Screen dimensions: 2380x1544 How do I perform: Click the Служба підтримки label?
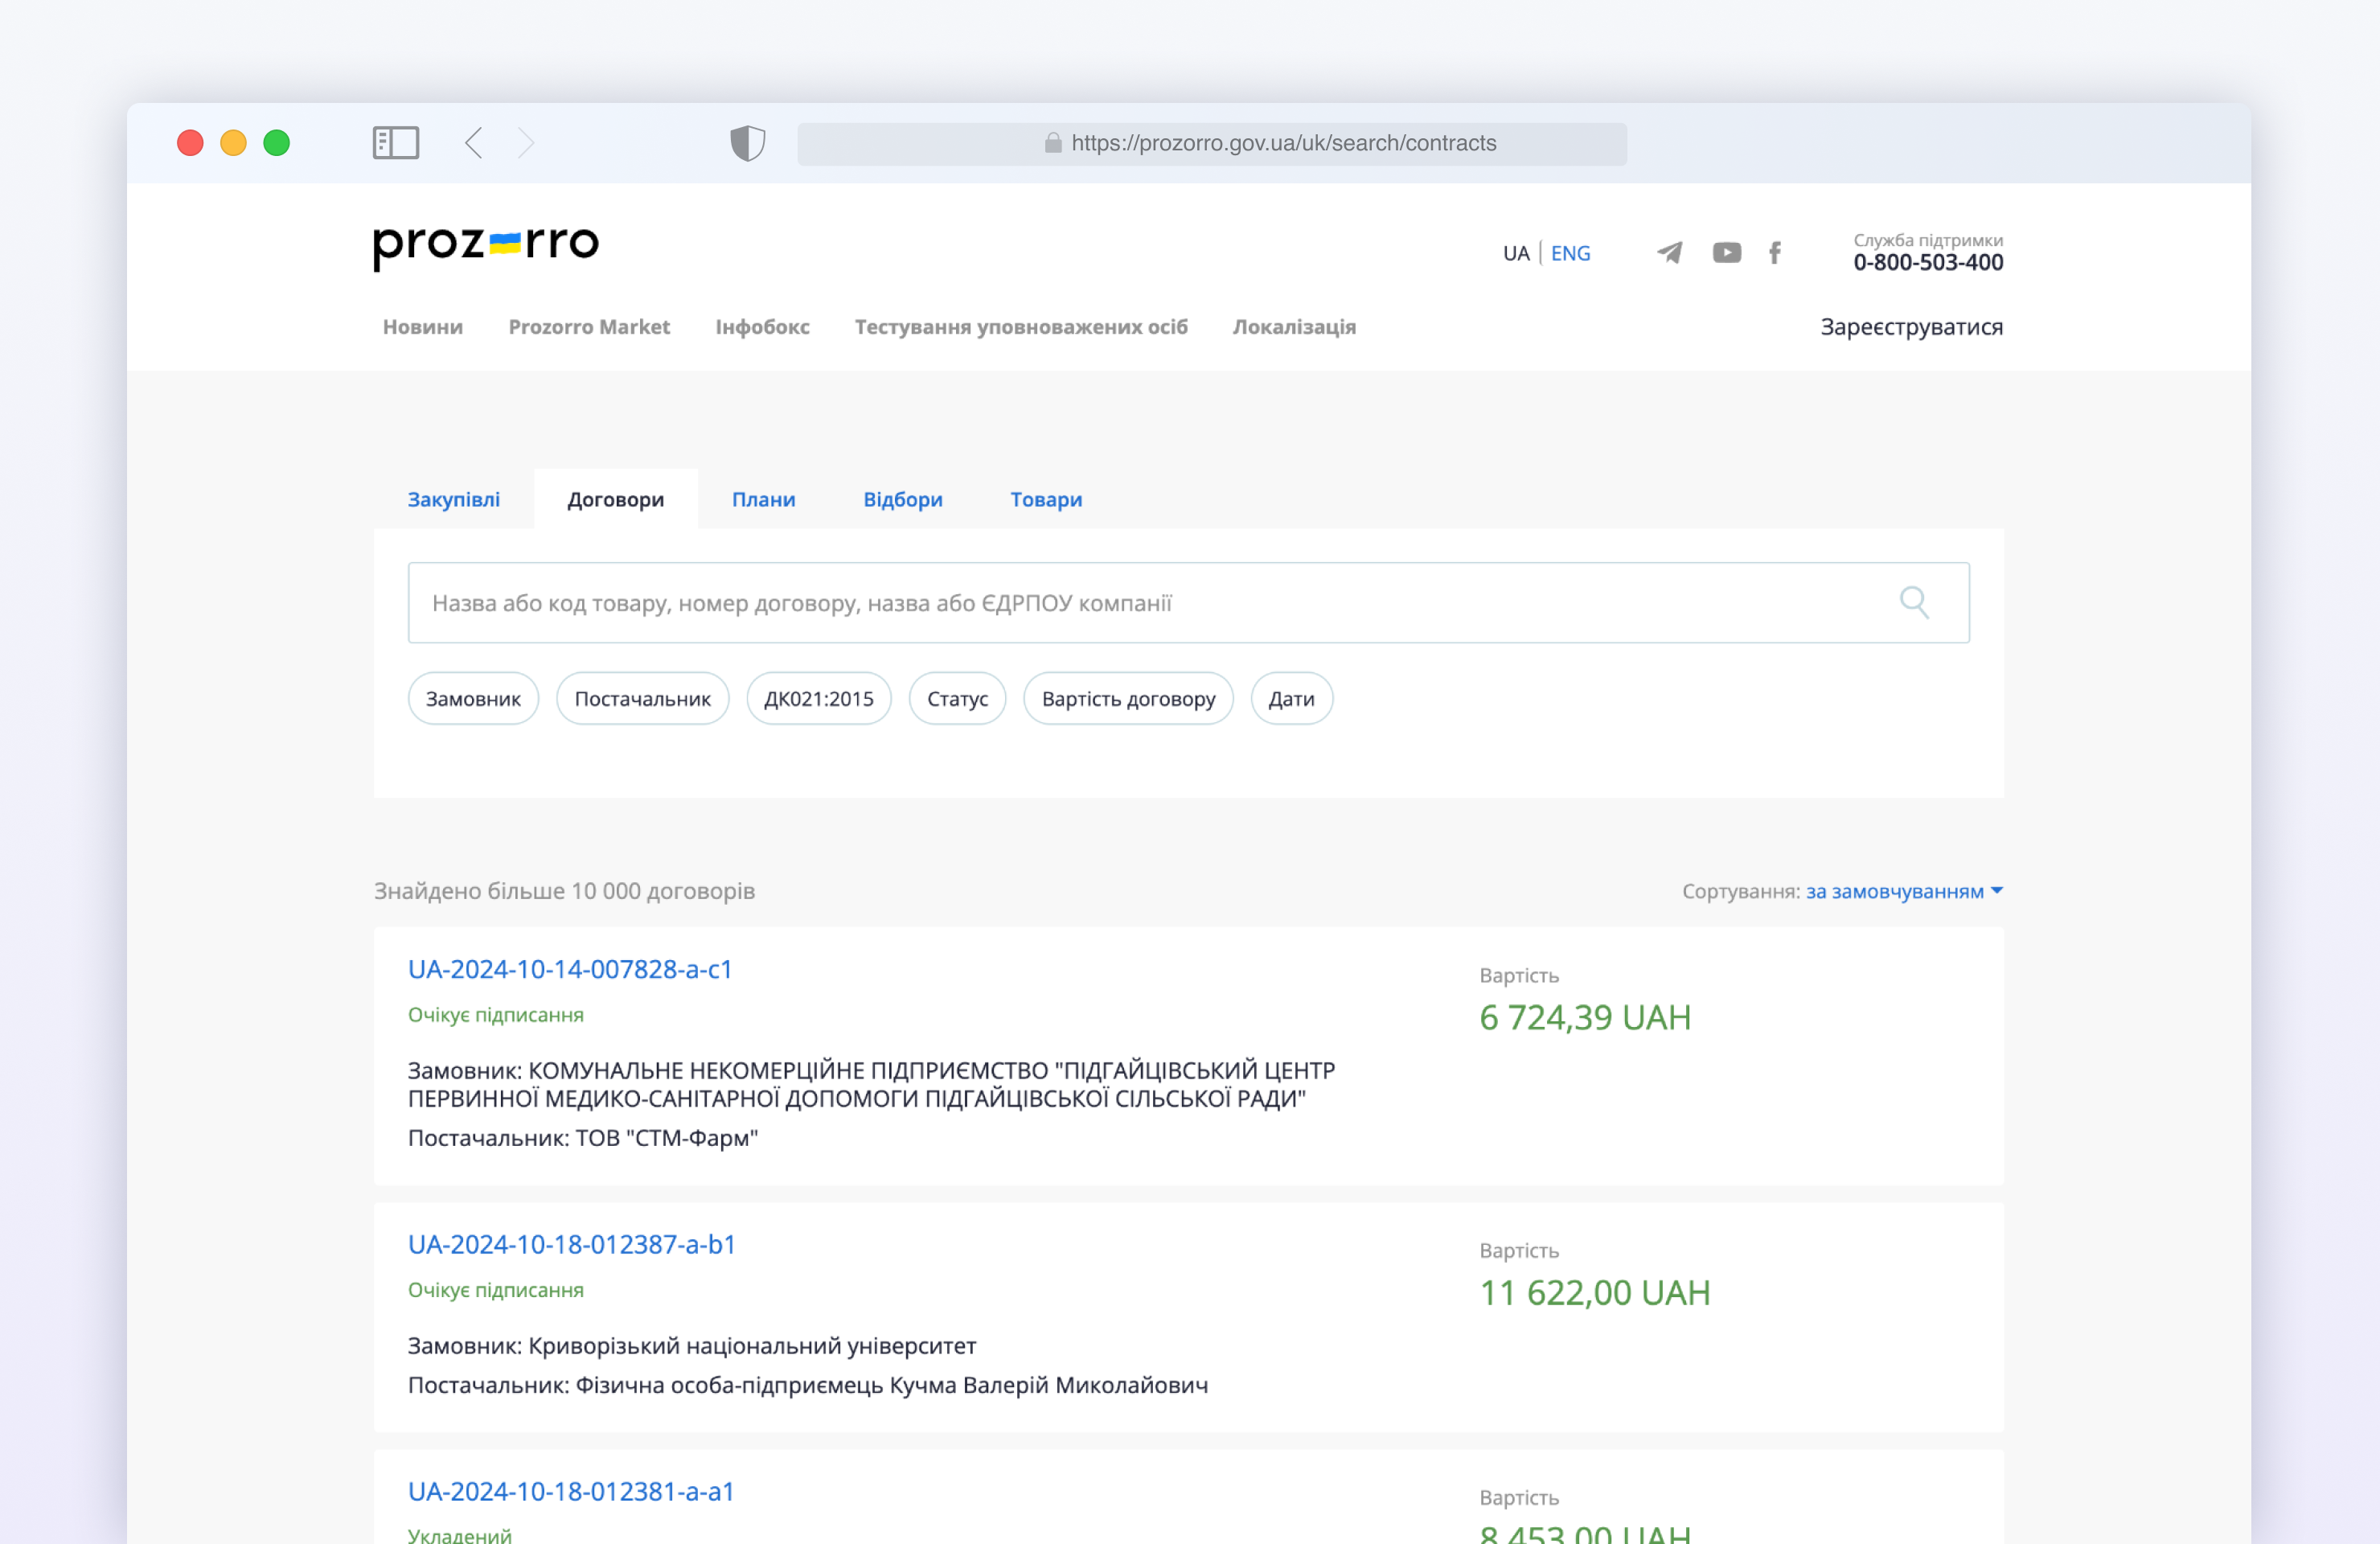click(x=1927, y=240)
